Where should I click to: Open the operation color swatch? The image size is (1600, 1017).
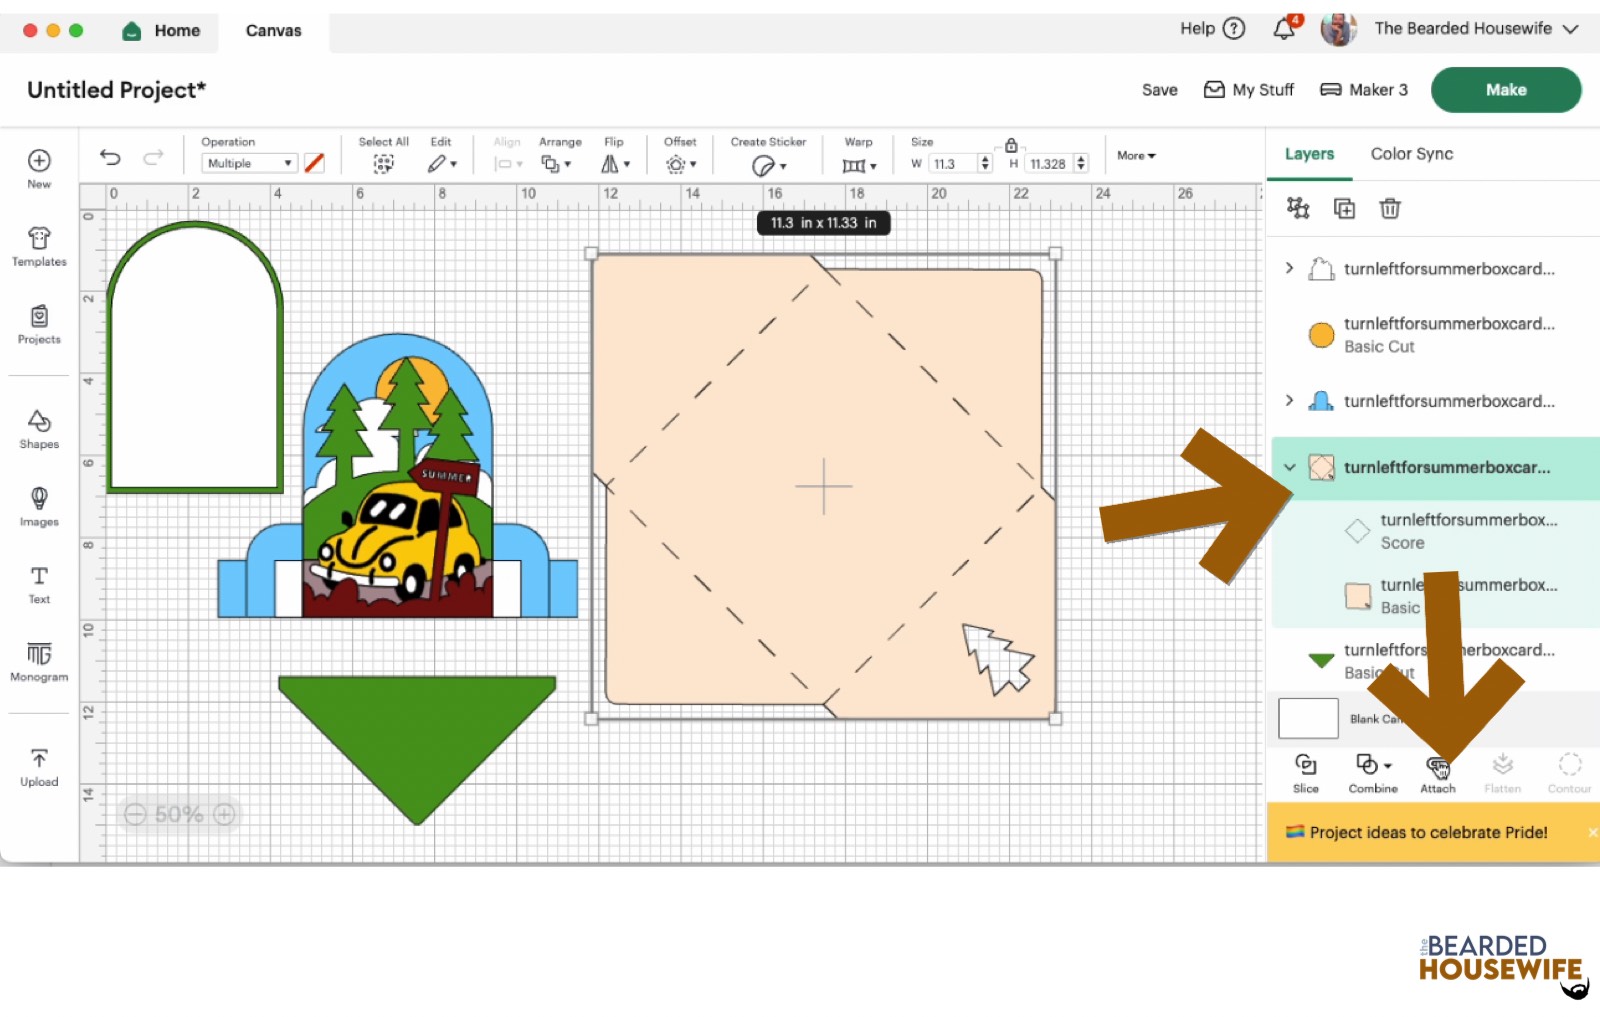[x=314, y=163]
